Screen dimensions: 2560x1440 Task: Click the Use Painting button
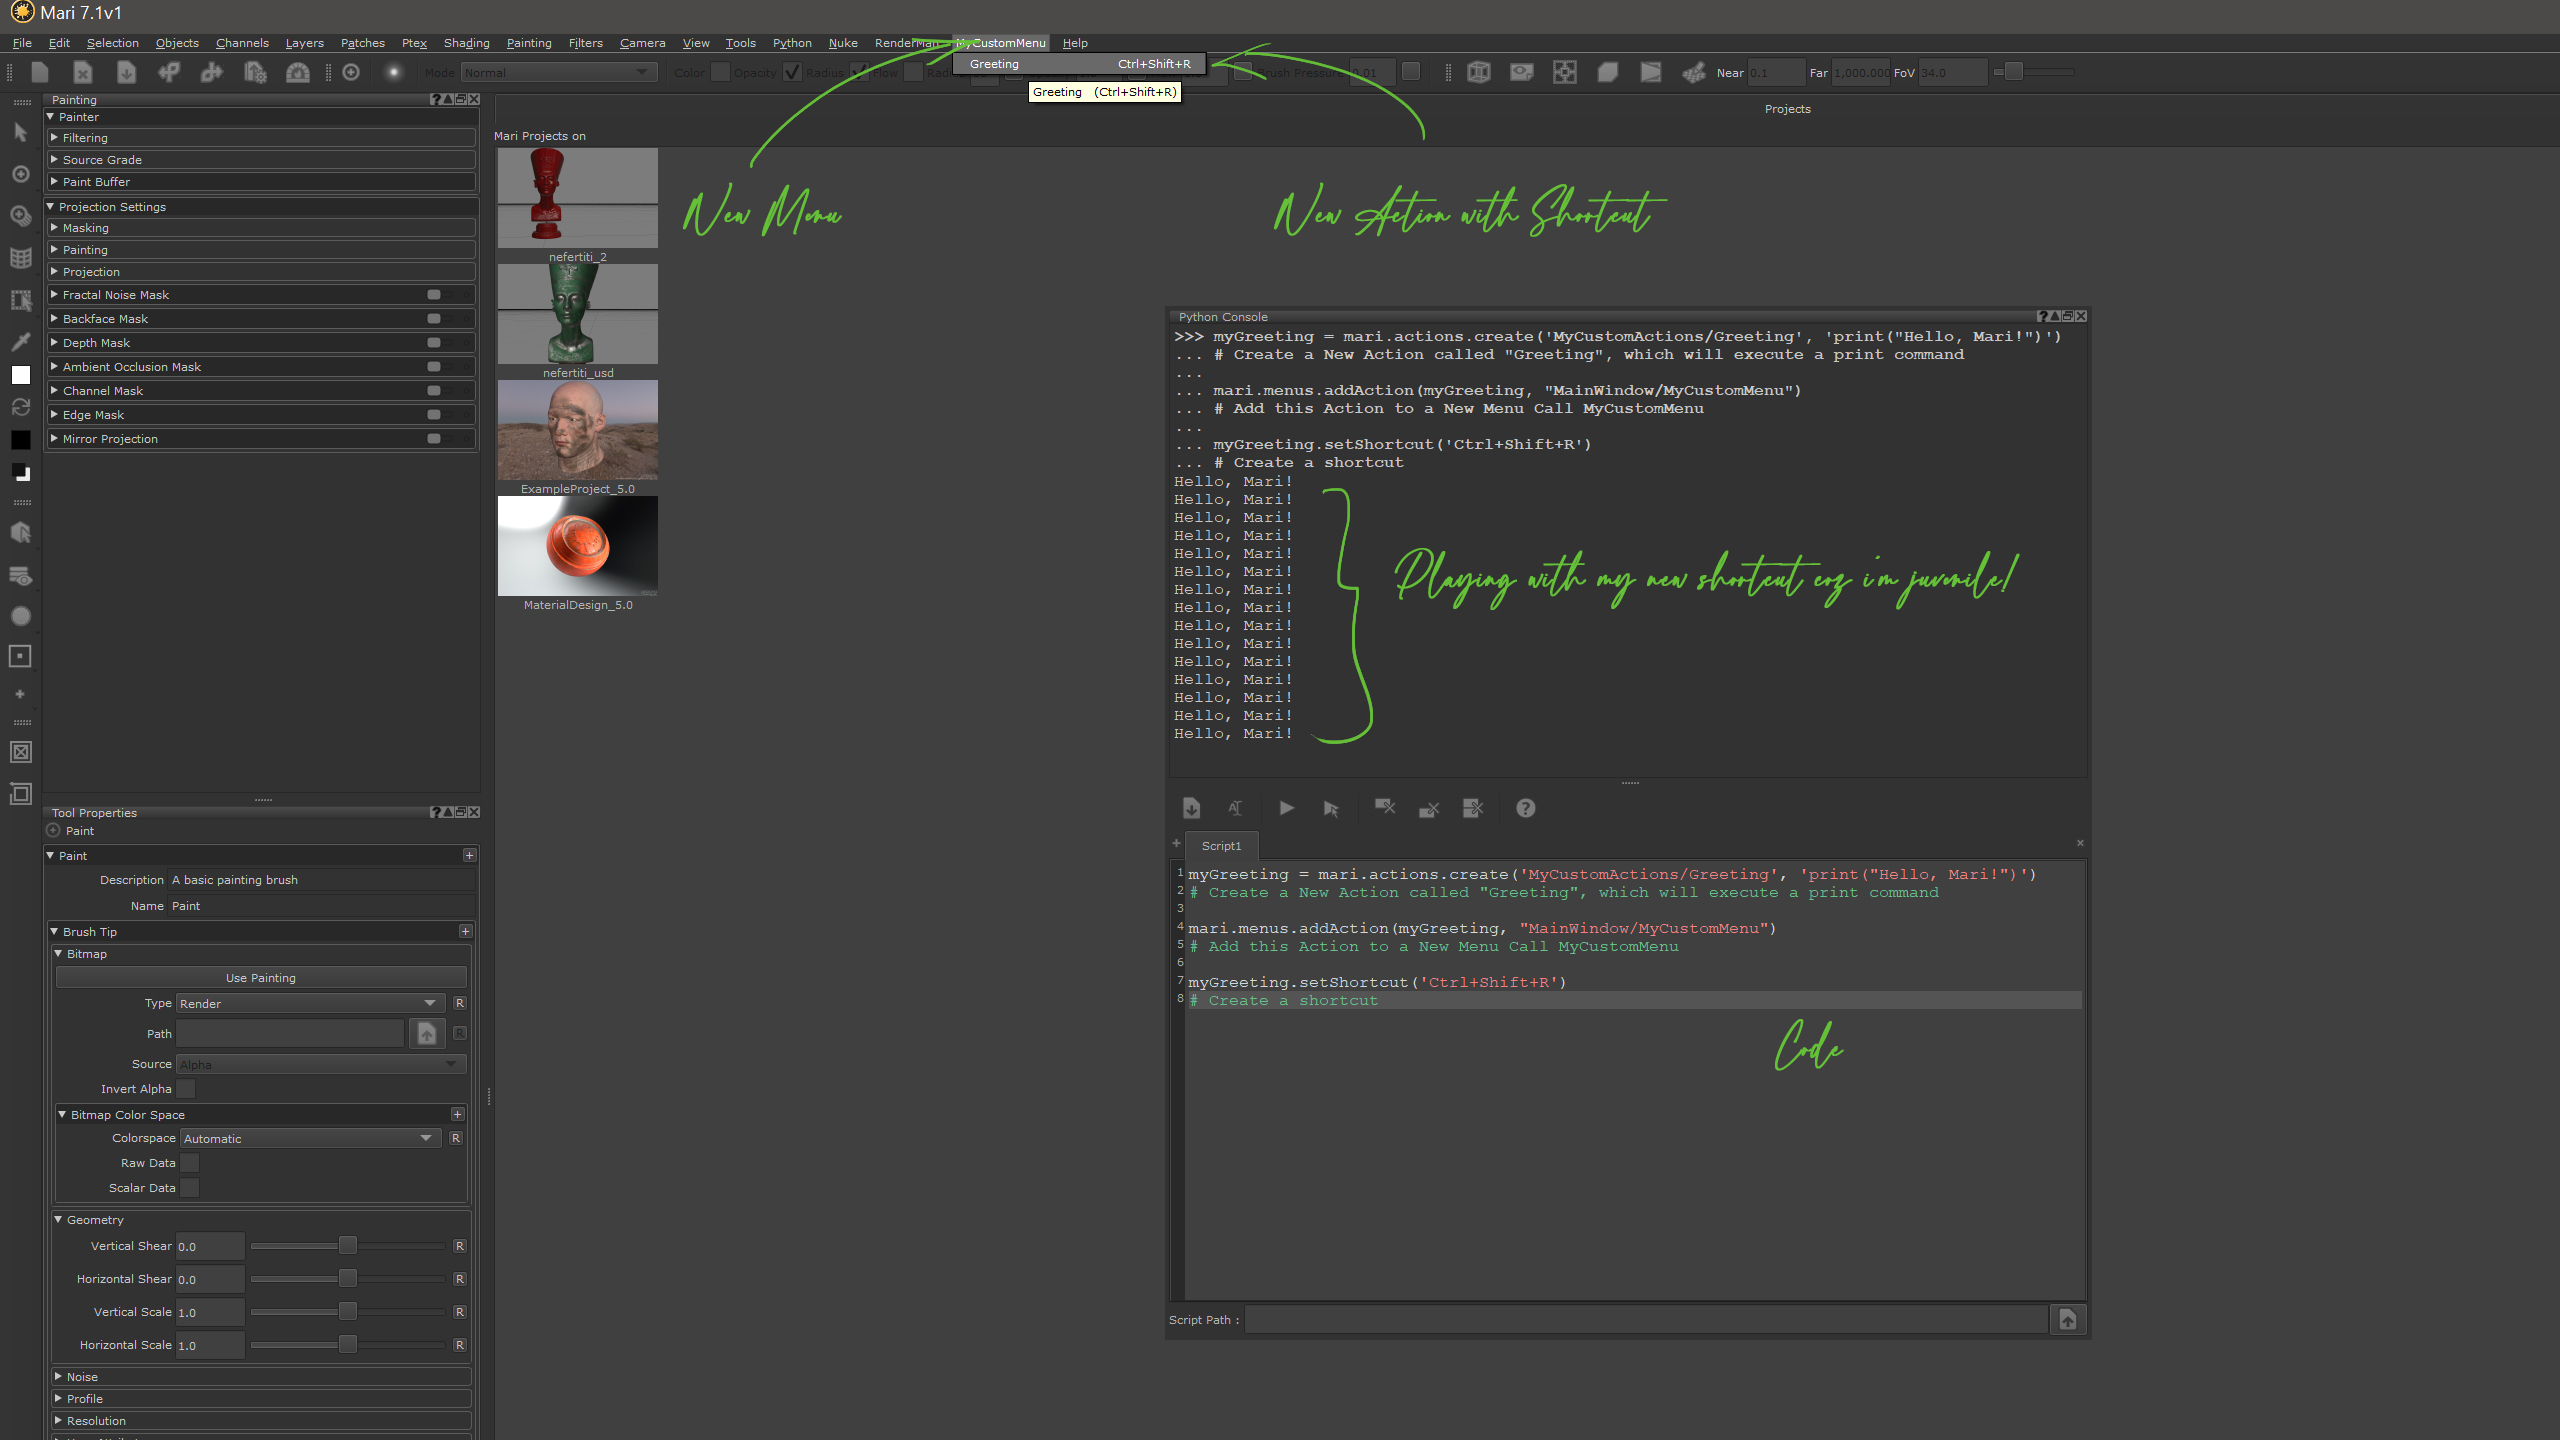pos(260,978)
